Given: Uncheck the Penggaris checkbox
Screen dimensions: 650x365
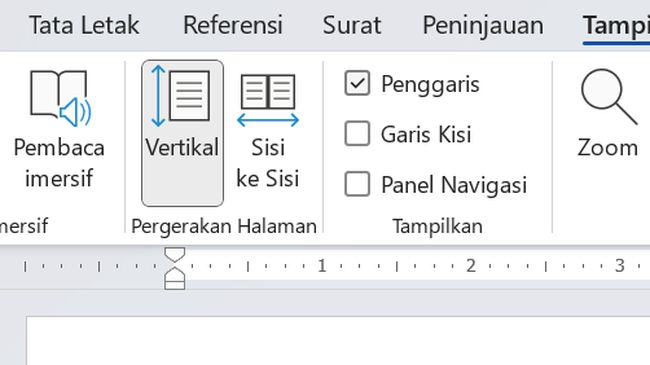Looking at the screenshot, I should point(357,83).
